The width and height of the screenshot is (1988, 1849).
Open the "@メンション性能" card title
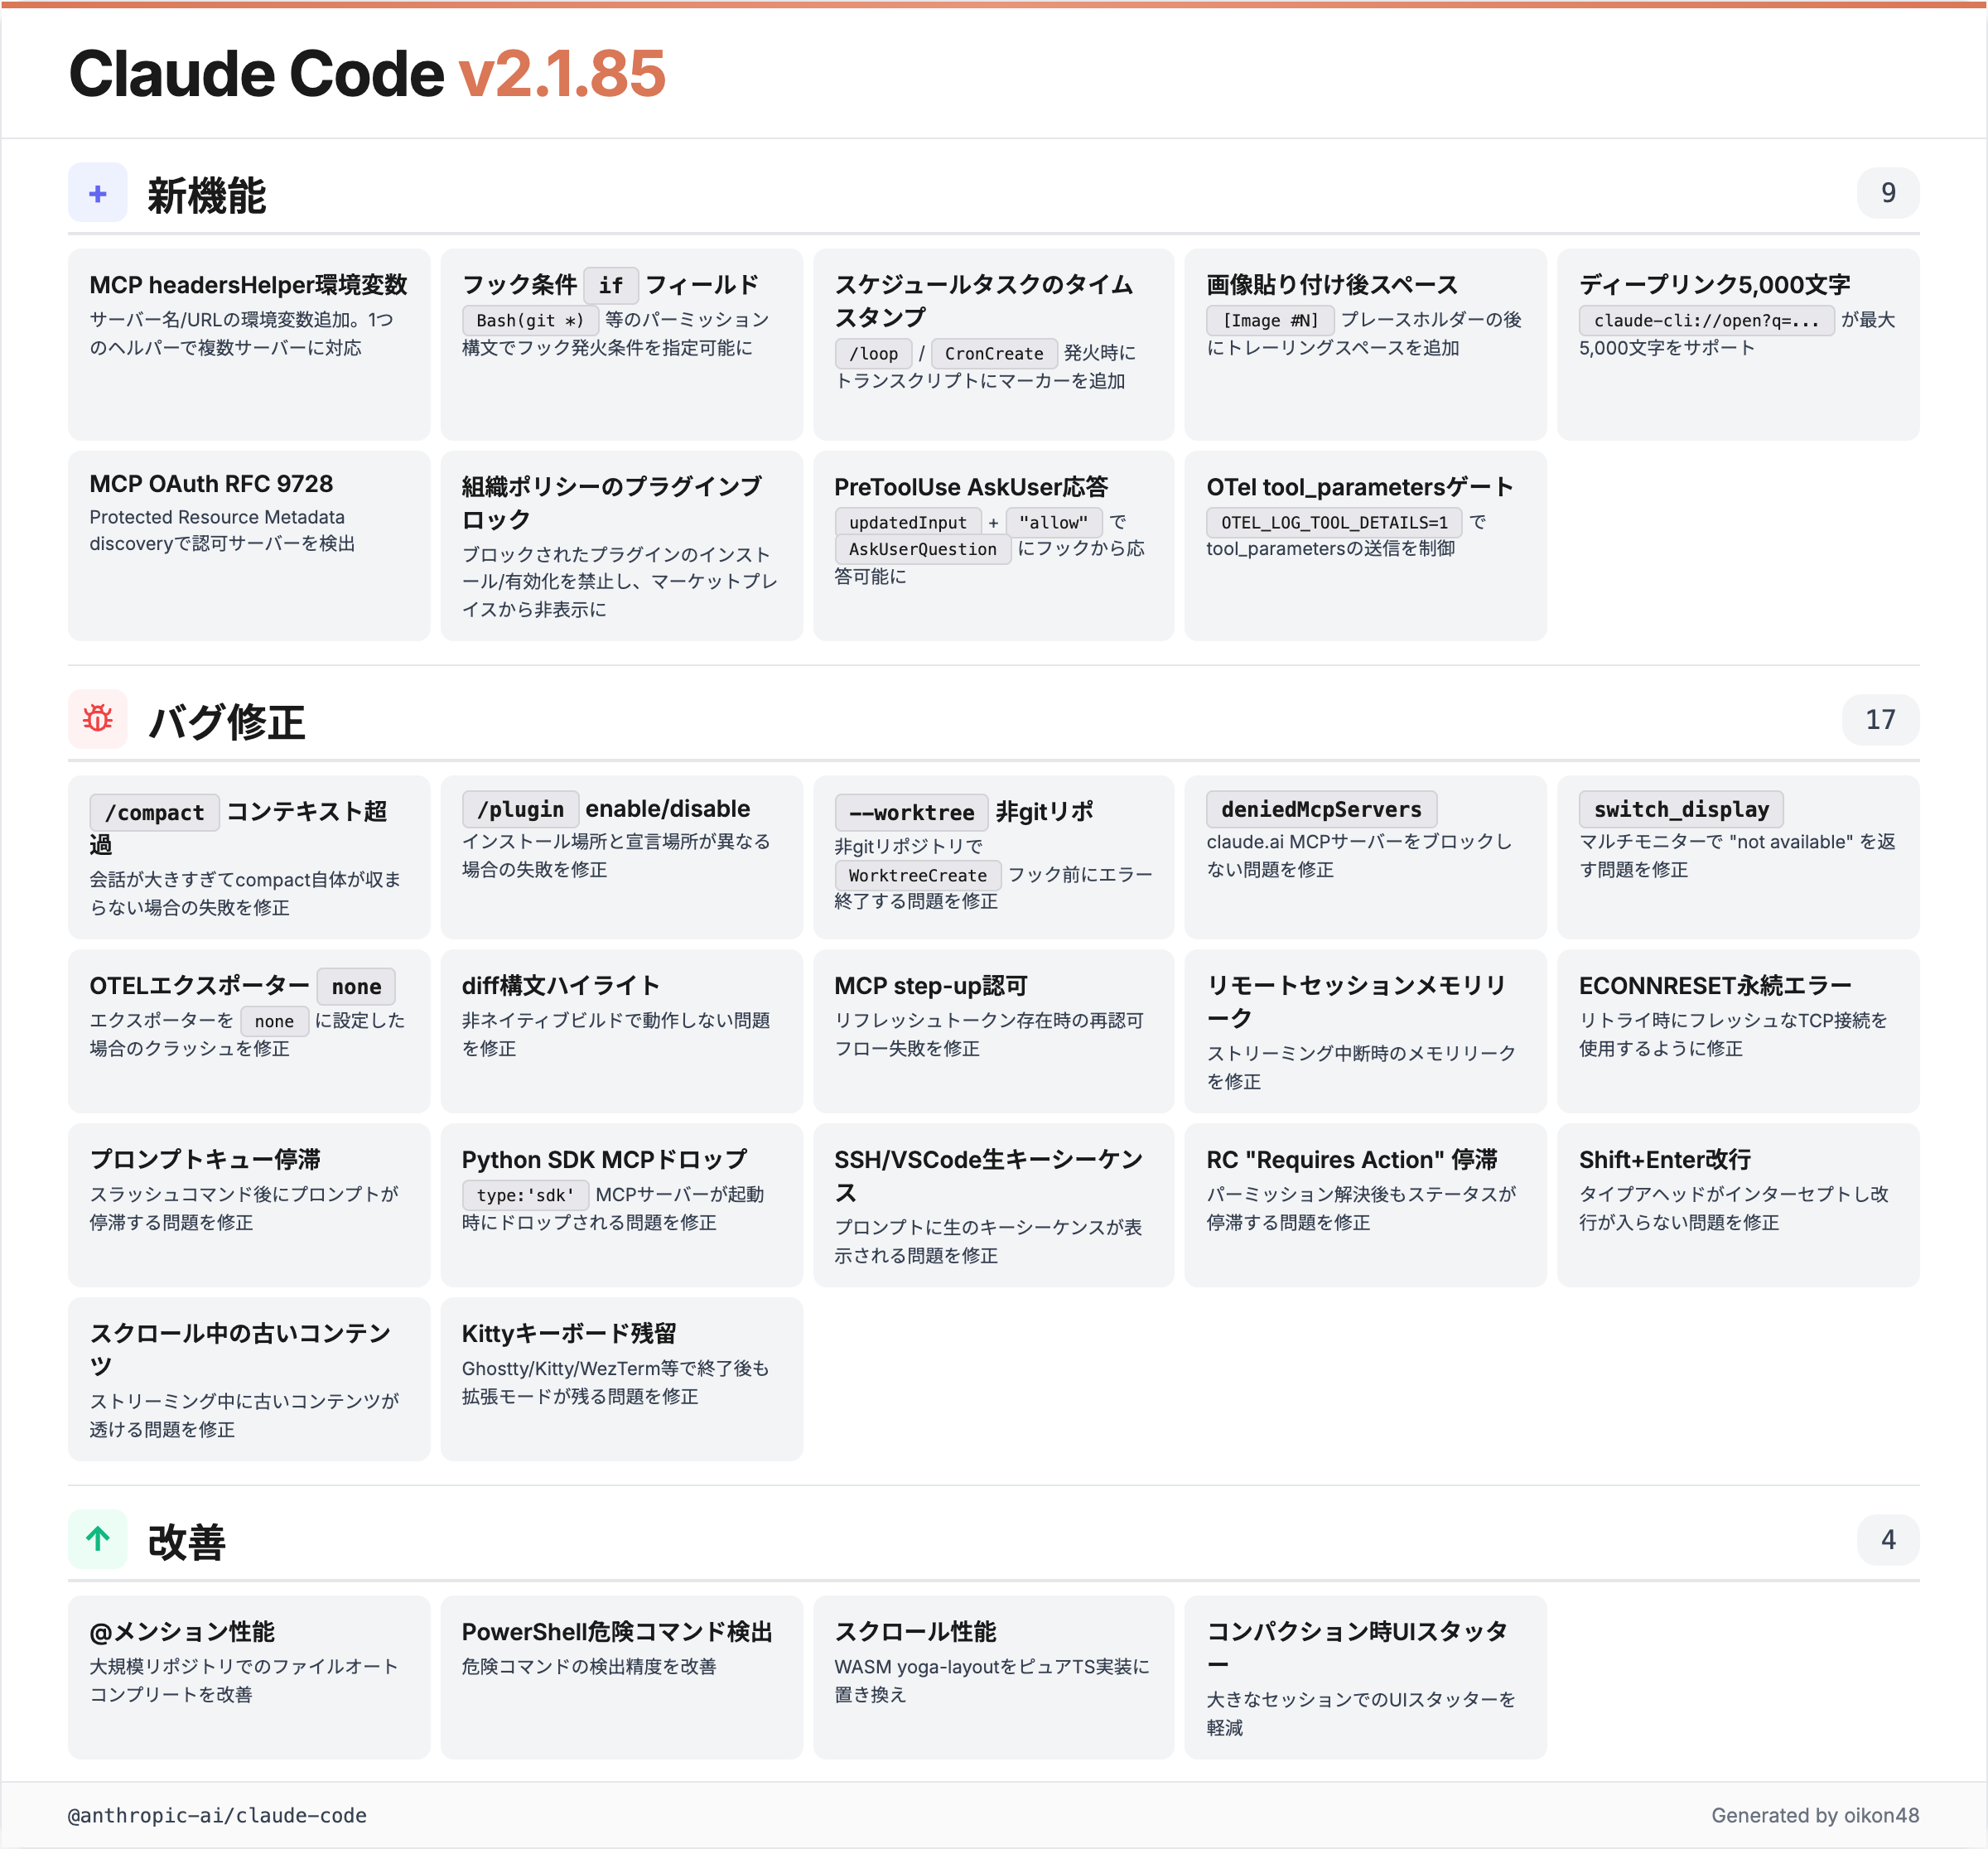182,1632
